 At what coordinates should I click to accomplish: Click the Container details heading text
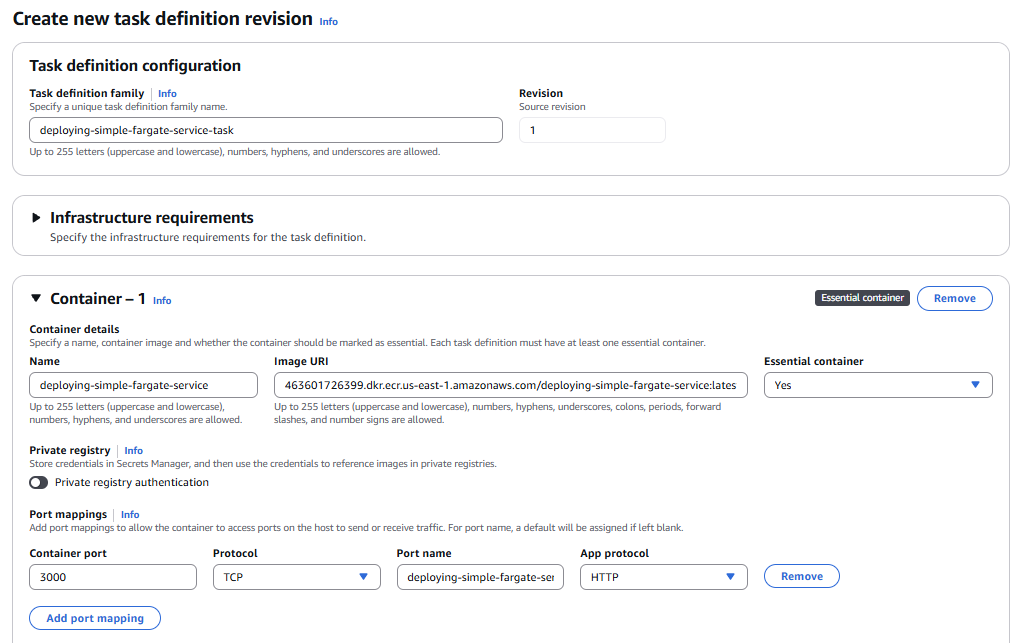click(x=74, y=329)
